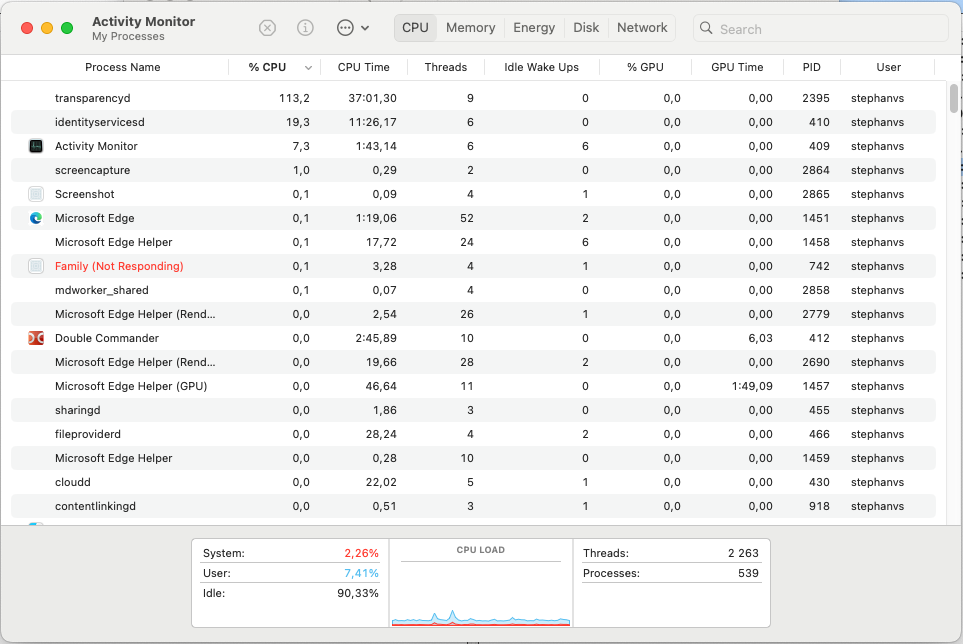This screenshot has height=644, width=963.
Task: Click the Screenshot process icon
Action: tap(36, 194)
